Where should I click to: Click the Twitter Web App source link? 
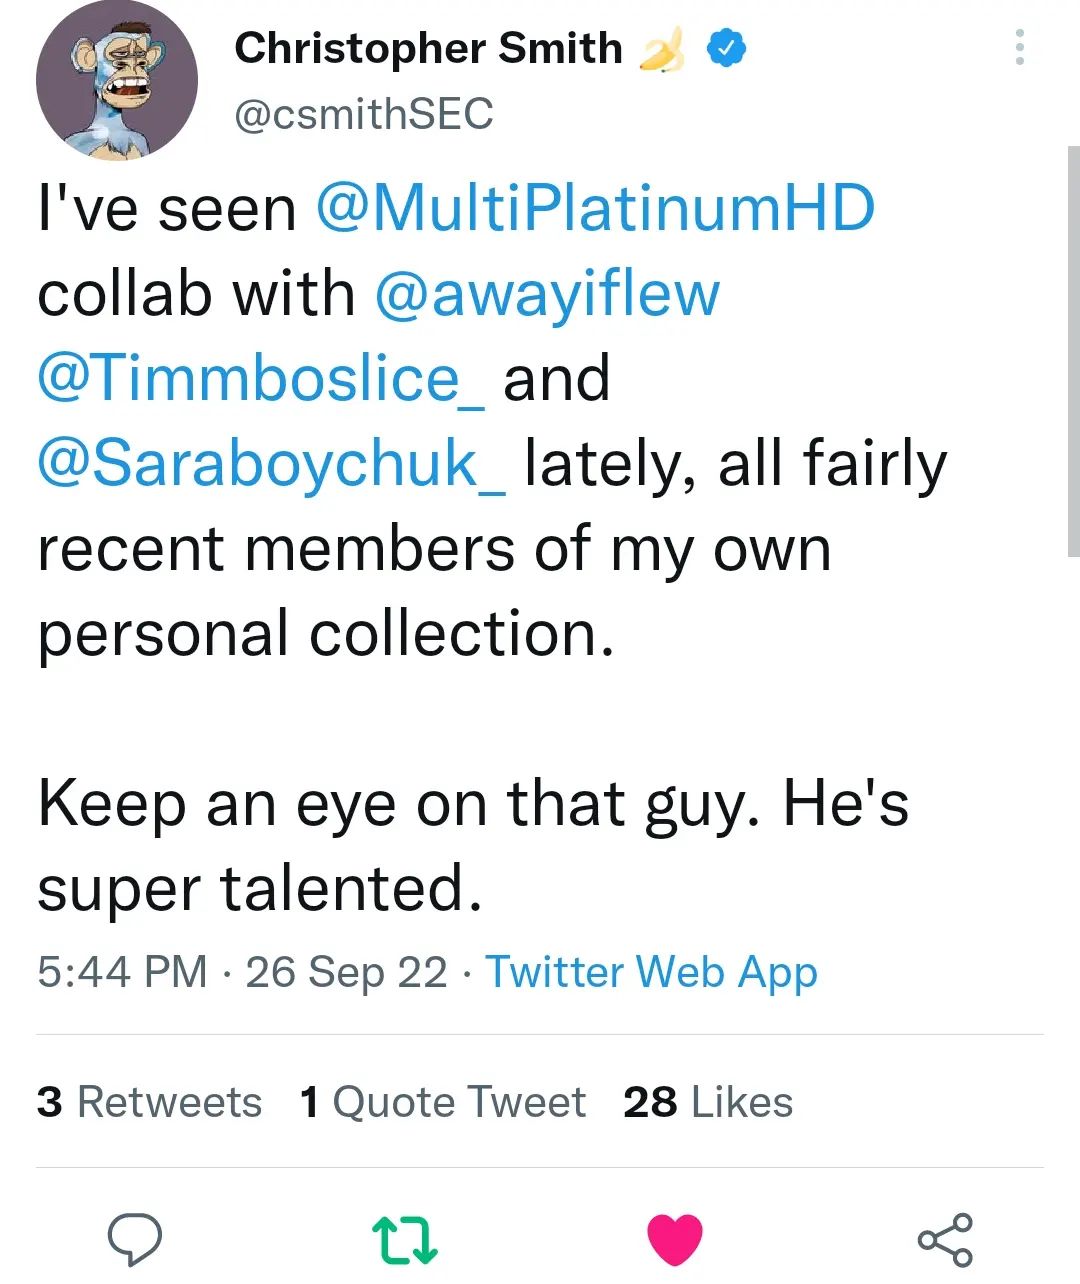pyautogui.click(x=651, y=972)
